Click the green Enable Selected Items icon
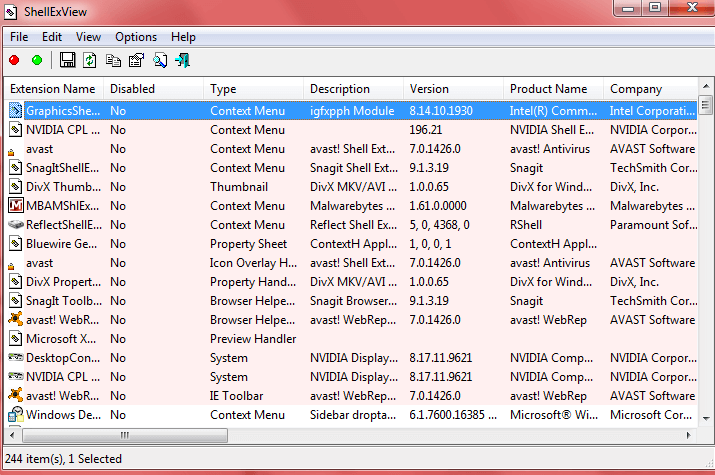 (x=37, y=60)
